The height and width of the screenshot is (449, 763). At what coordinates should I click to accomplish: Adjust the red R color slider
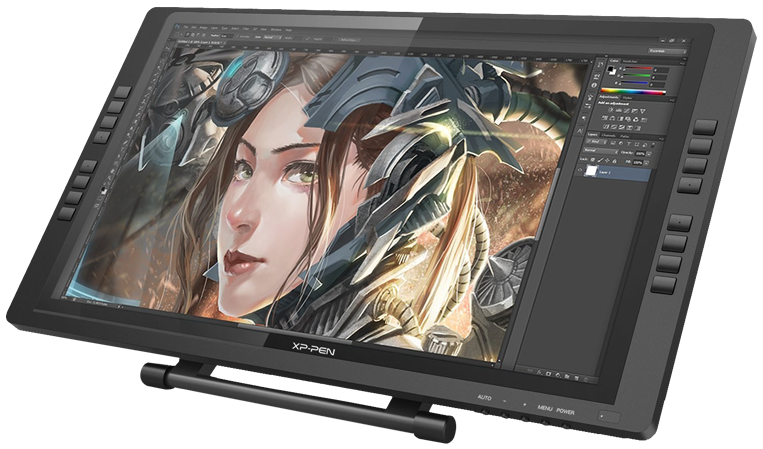(639, 68)
